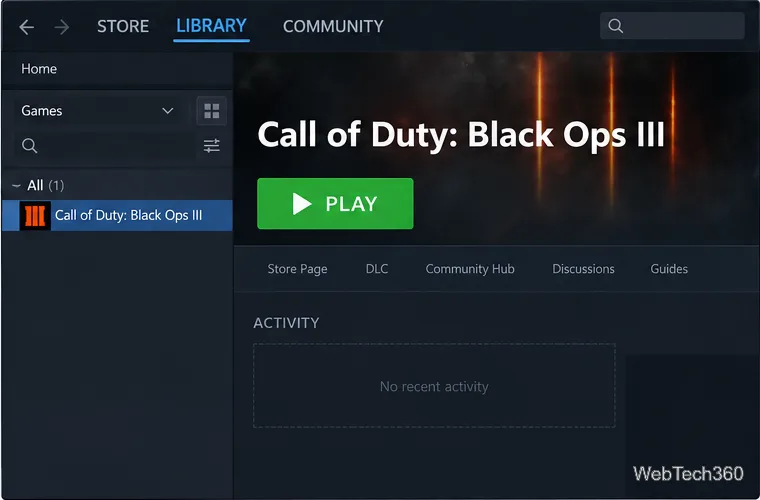Visit the Community Hub

(470, 269)
